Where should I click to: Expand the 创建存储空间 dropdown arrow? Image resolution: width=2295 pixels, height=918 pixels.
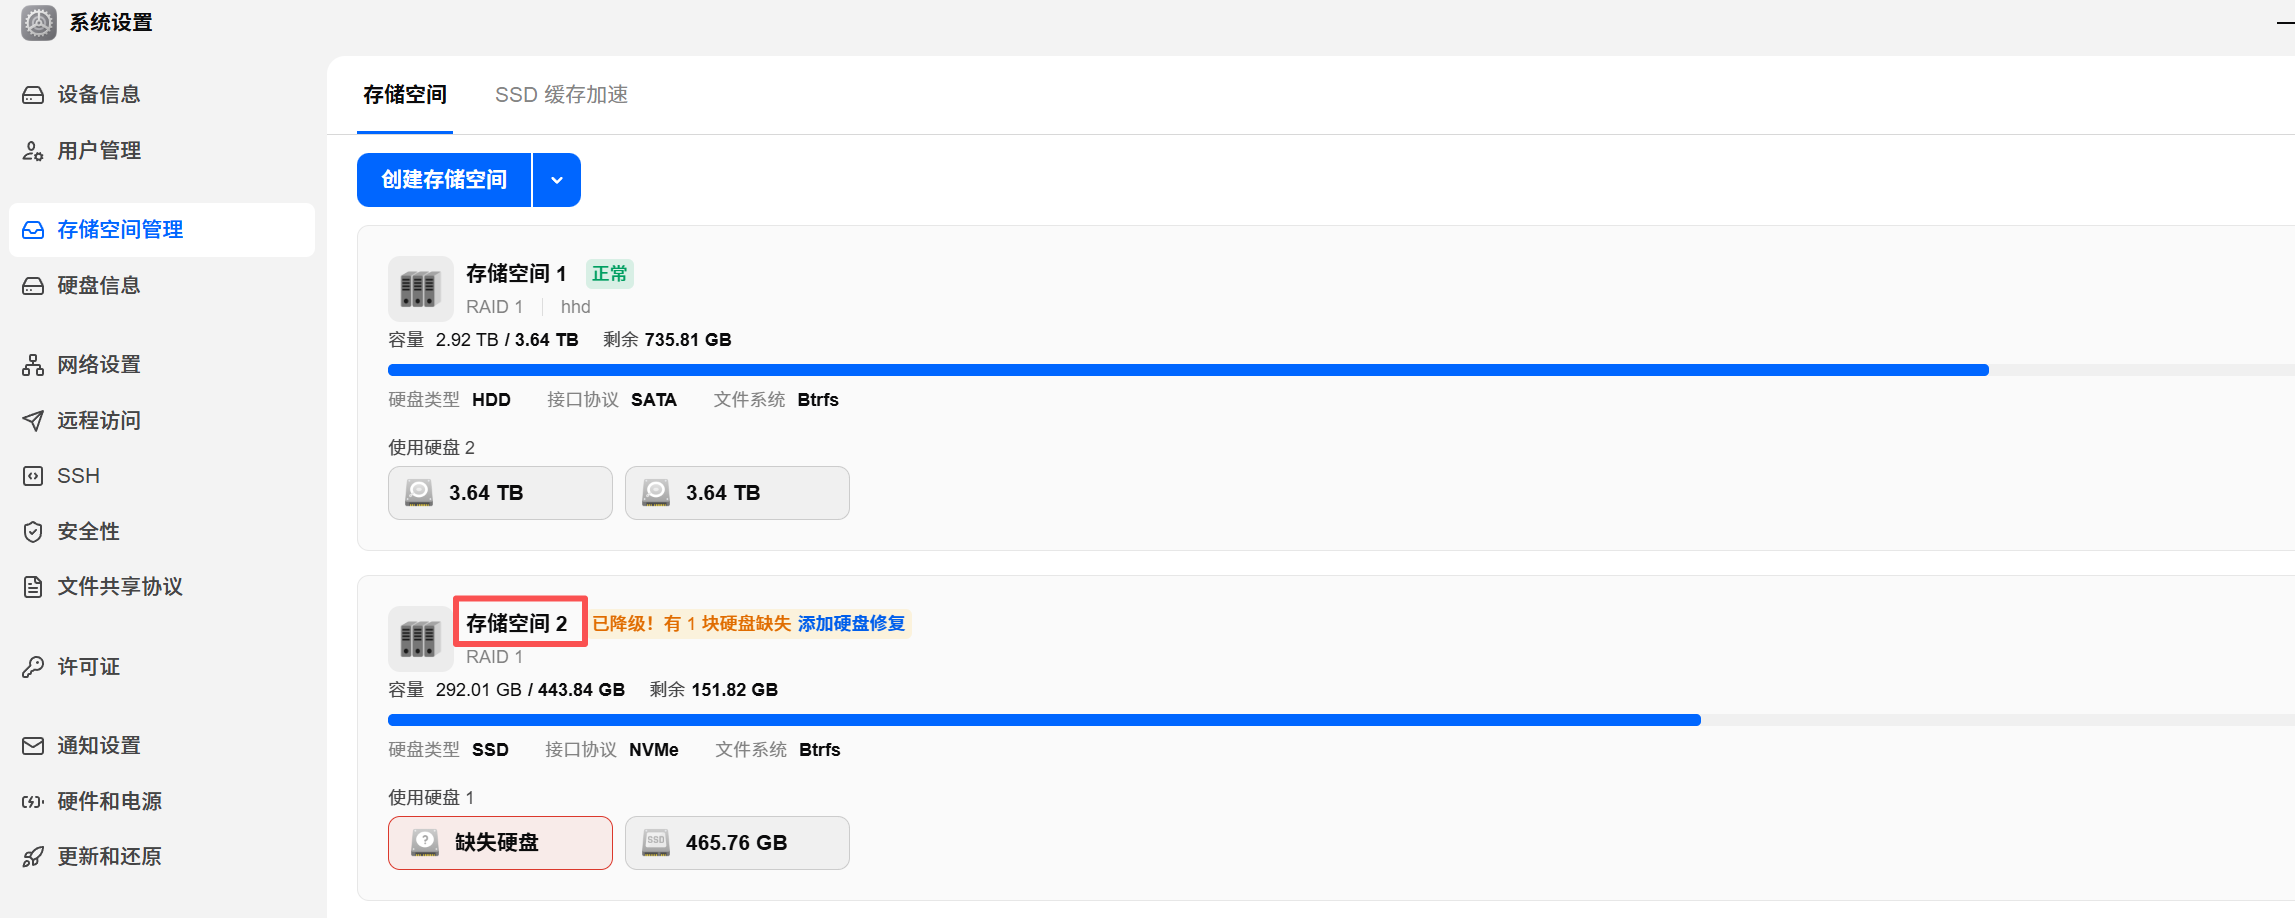pos(557,180)
